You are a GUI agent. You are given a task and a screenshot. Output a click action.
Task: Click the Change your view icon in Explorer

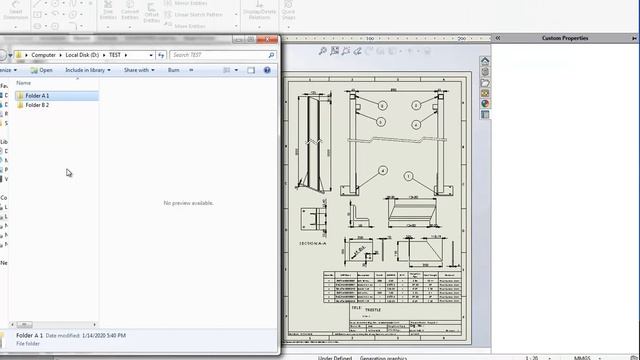[227, 70]
